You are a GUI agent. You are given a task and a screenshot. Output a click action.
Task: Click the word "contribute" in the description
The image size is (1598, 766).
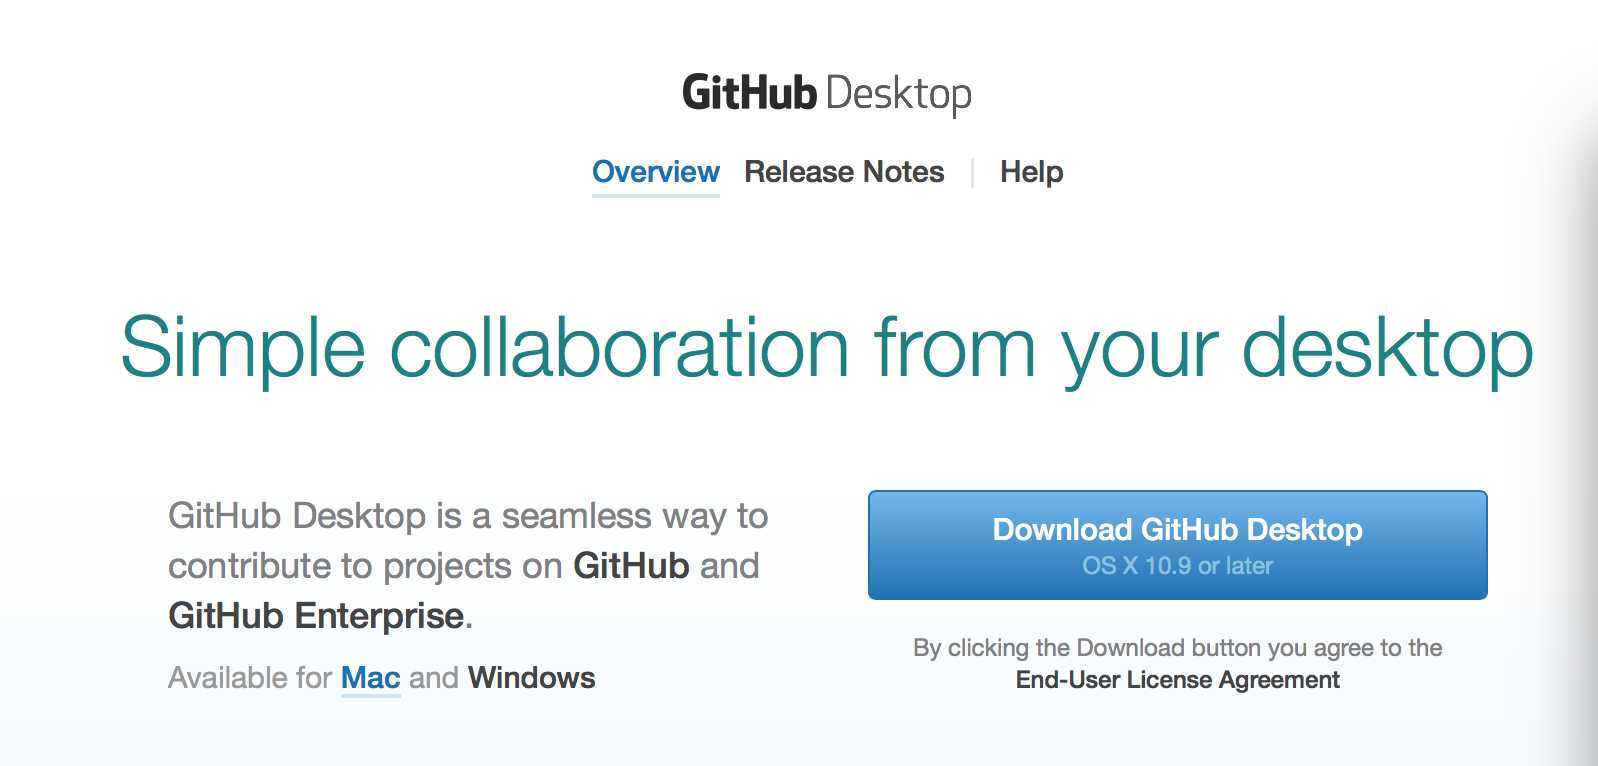[x=249, y=566]
